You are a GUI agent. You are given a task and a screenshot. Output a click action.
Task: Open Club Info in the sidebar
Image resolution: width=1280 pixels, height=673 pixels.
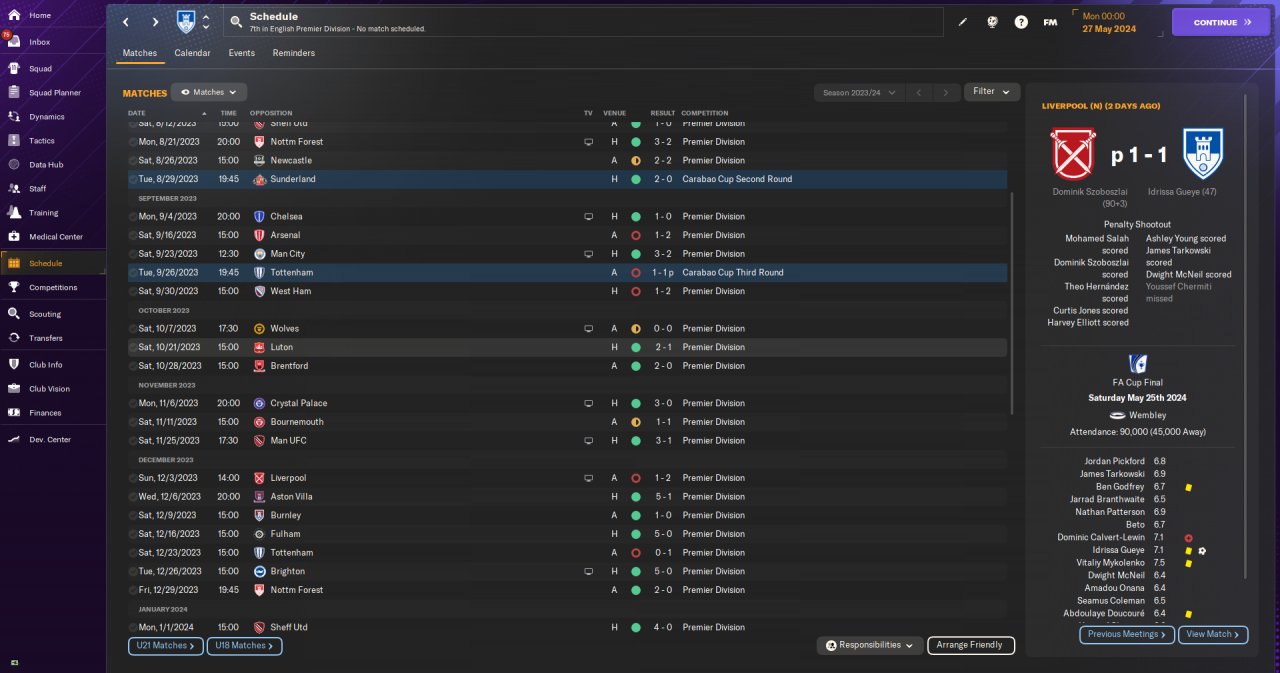tap(46, 365)
